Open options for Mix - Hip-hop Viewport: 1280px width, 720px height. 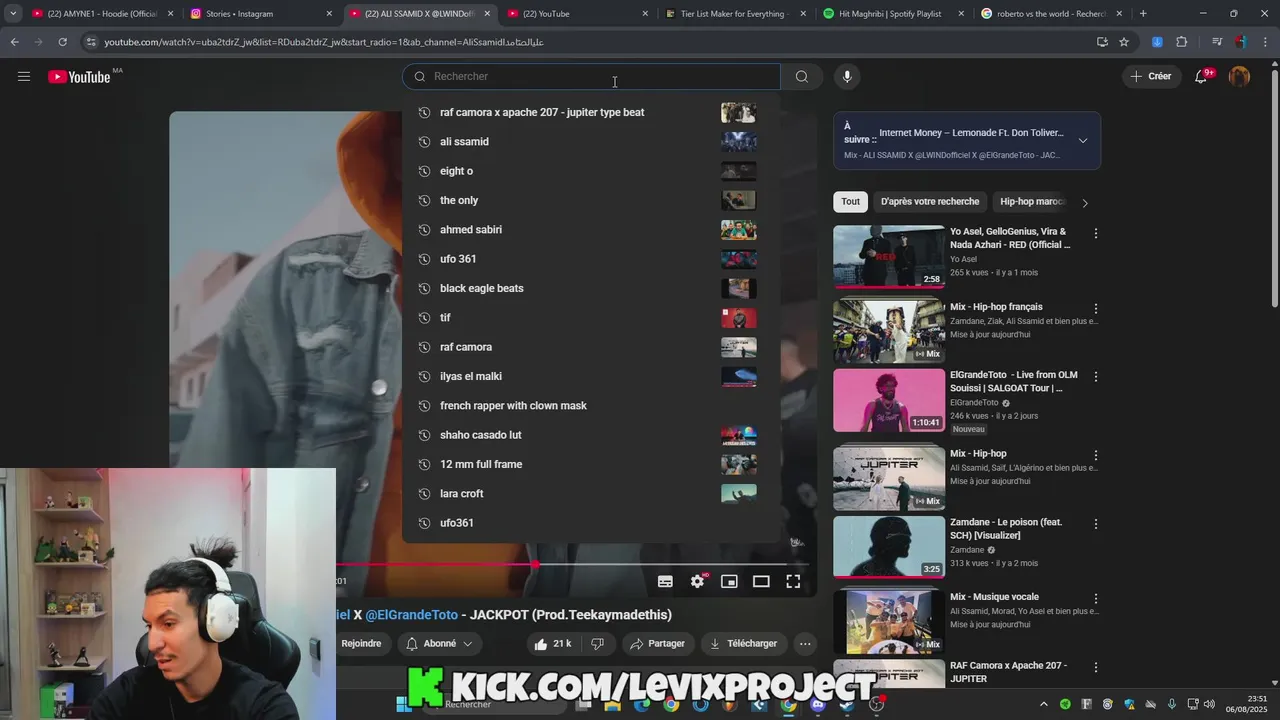pos(1095,455)
